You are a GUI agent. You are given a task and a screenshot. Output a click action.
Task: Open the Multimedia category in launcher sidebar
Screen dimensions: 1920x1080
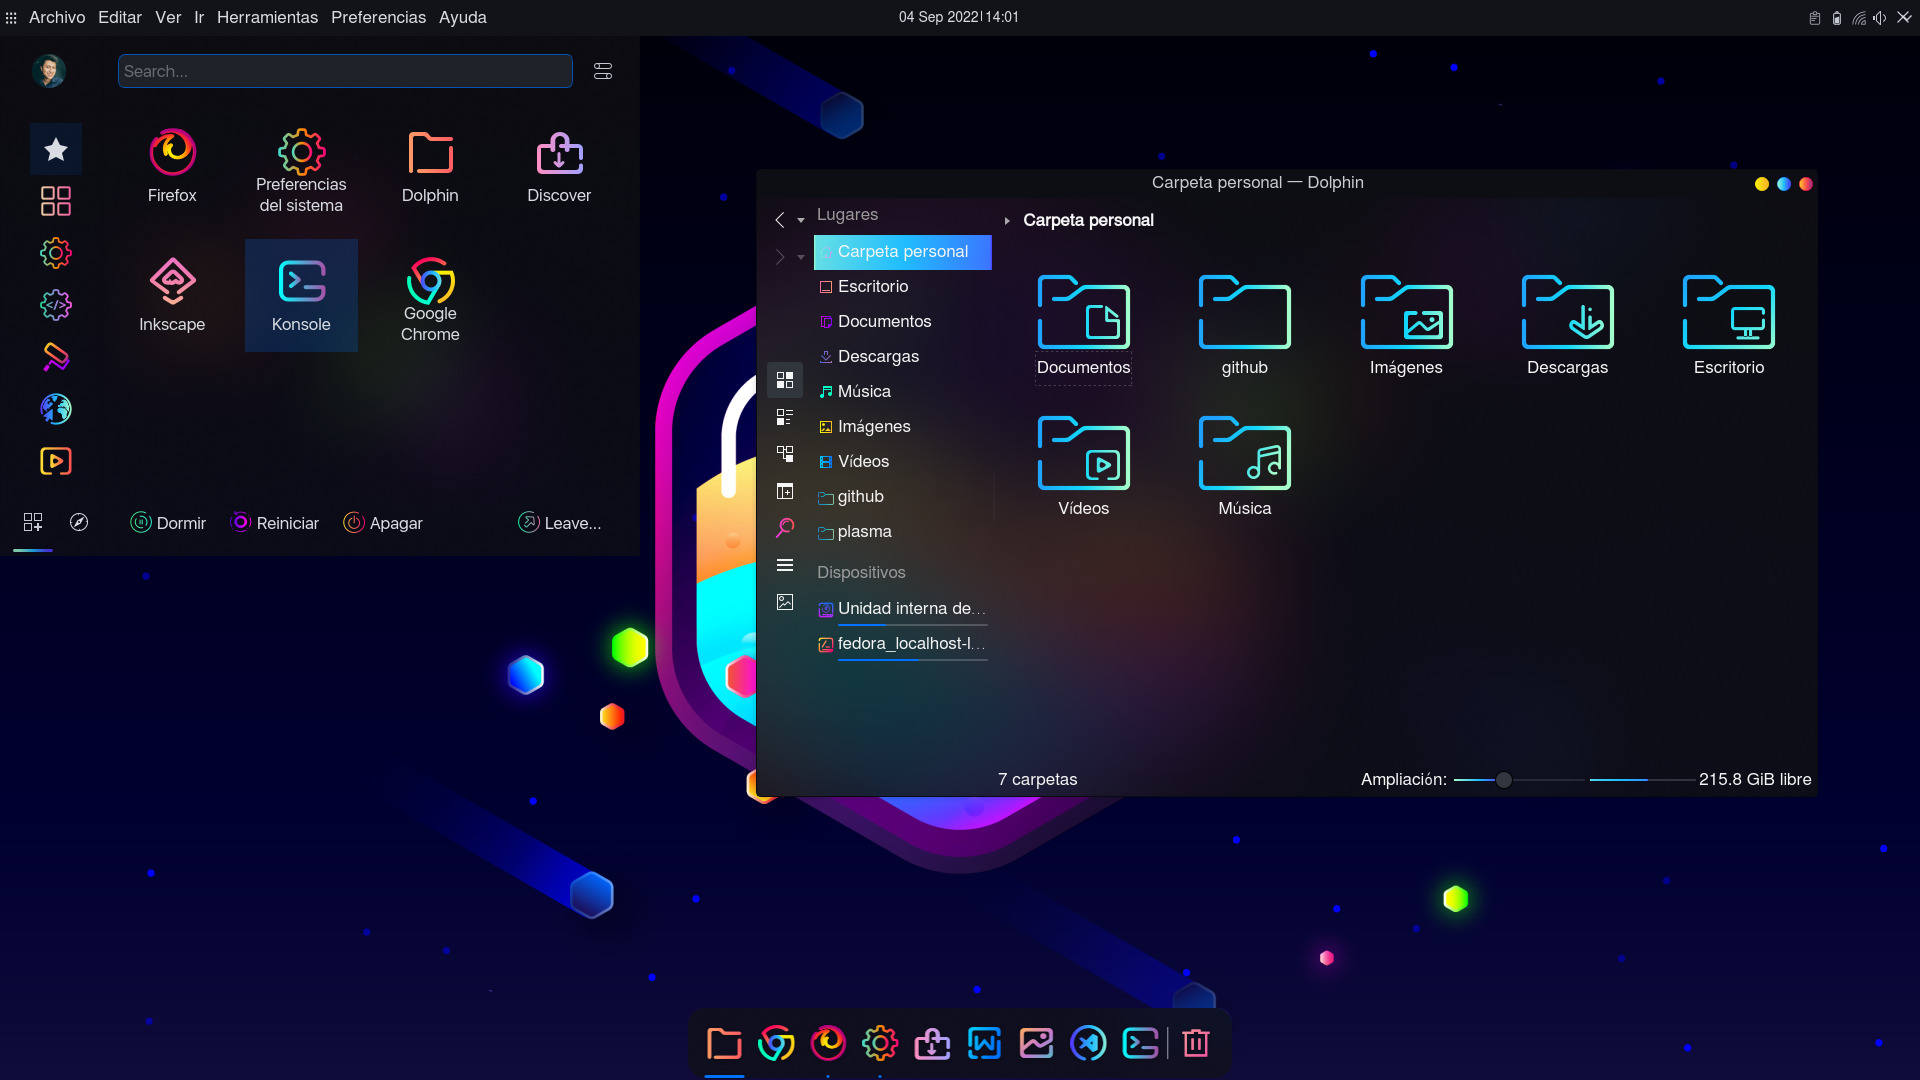coord(56,461)
